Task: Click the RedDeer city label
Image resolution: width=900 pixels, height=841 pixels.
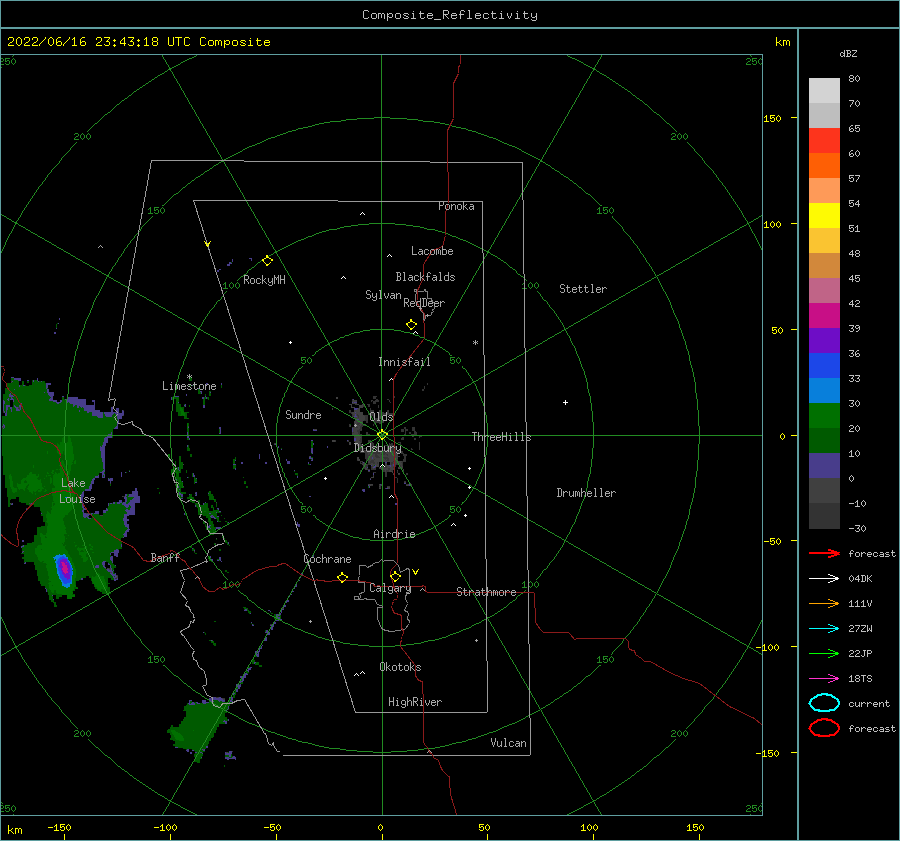Action: coord(424,303)
